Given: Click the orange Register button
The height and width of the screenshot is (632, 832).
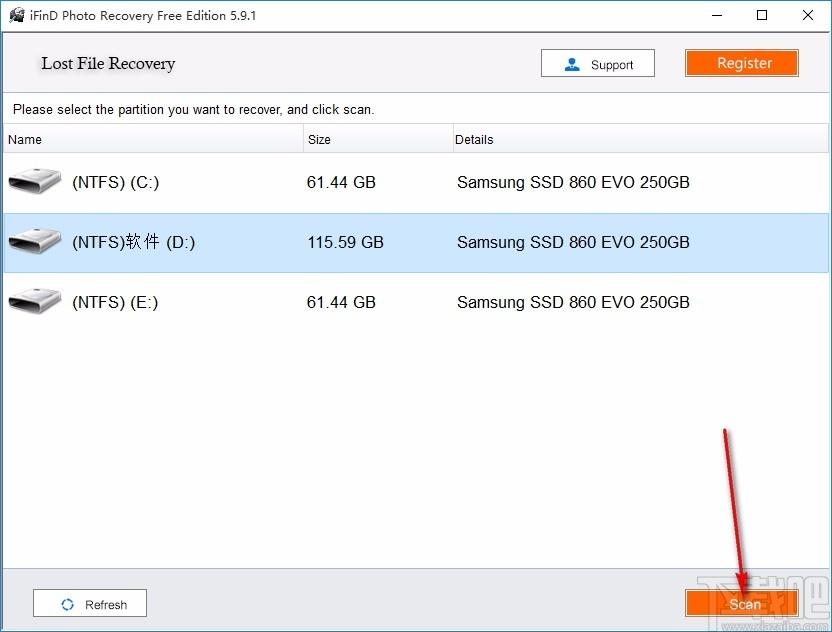Looking at the screenshot, I should coord(741,63).
